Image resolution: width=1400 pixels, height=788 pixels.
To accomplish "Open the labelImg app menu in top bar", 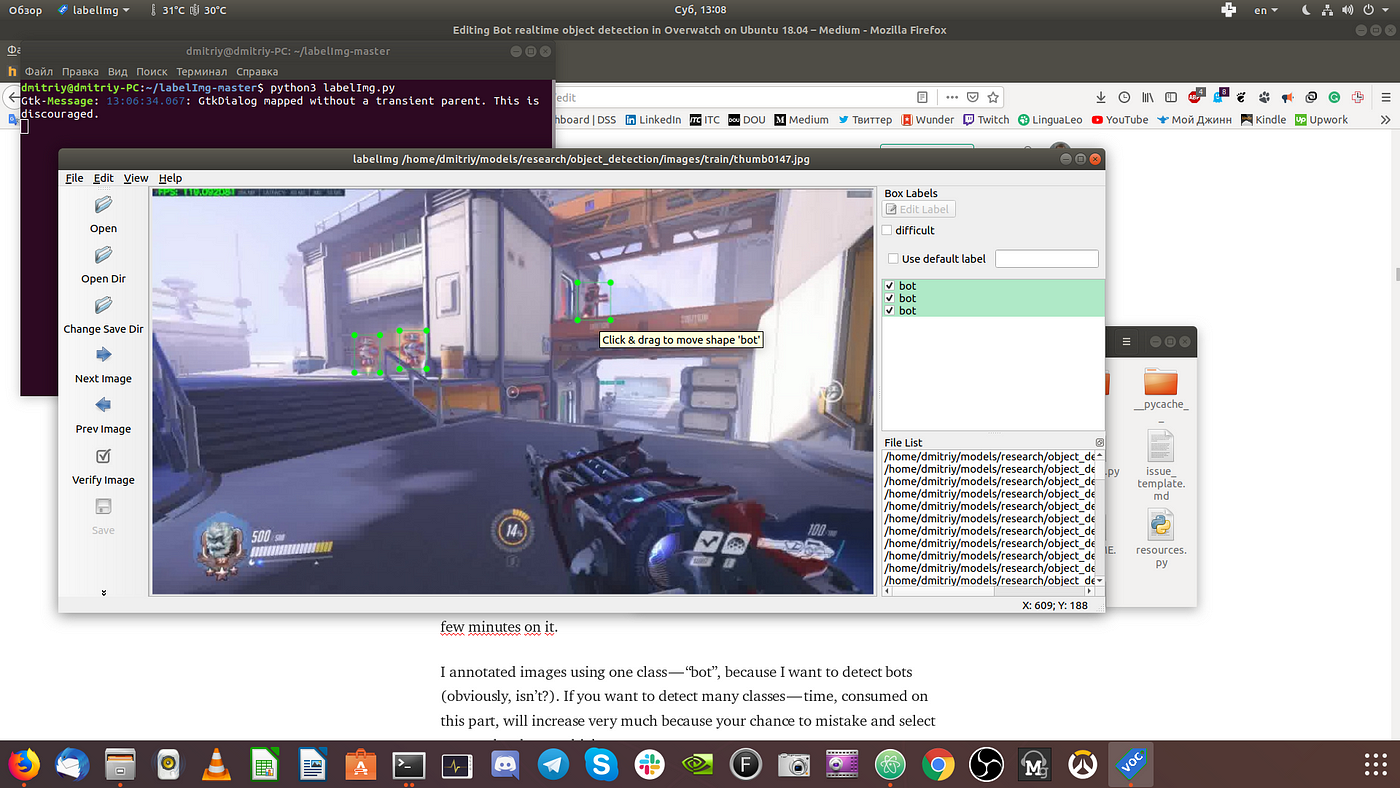I will (94, 10).
